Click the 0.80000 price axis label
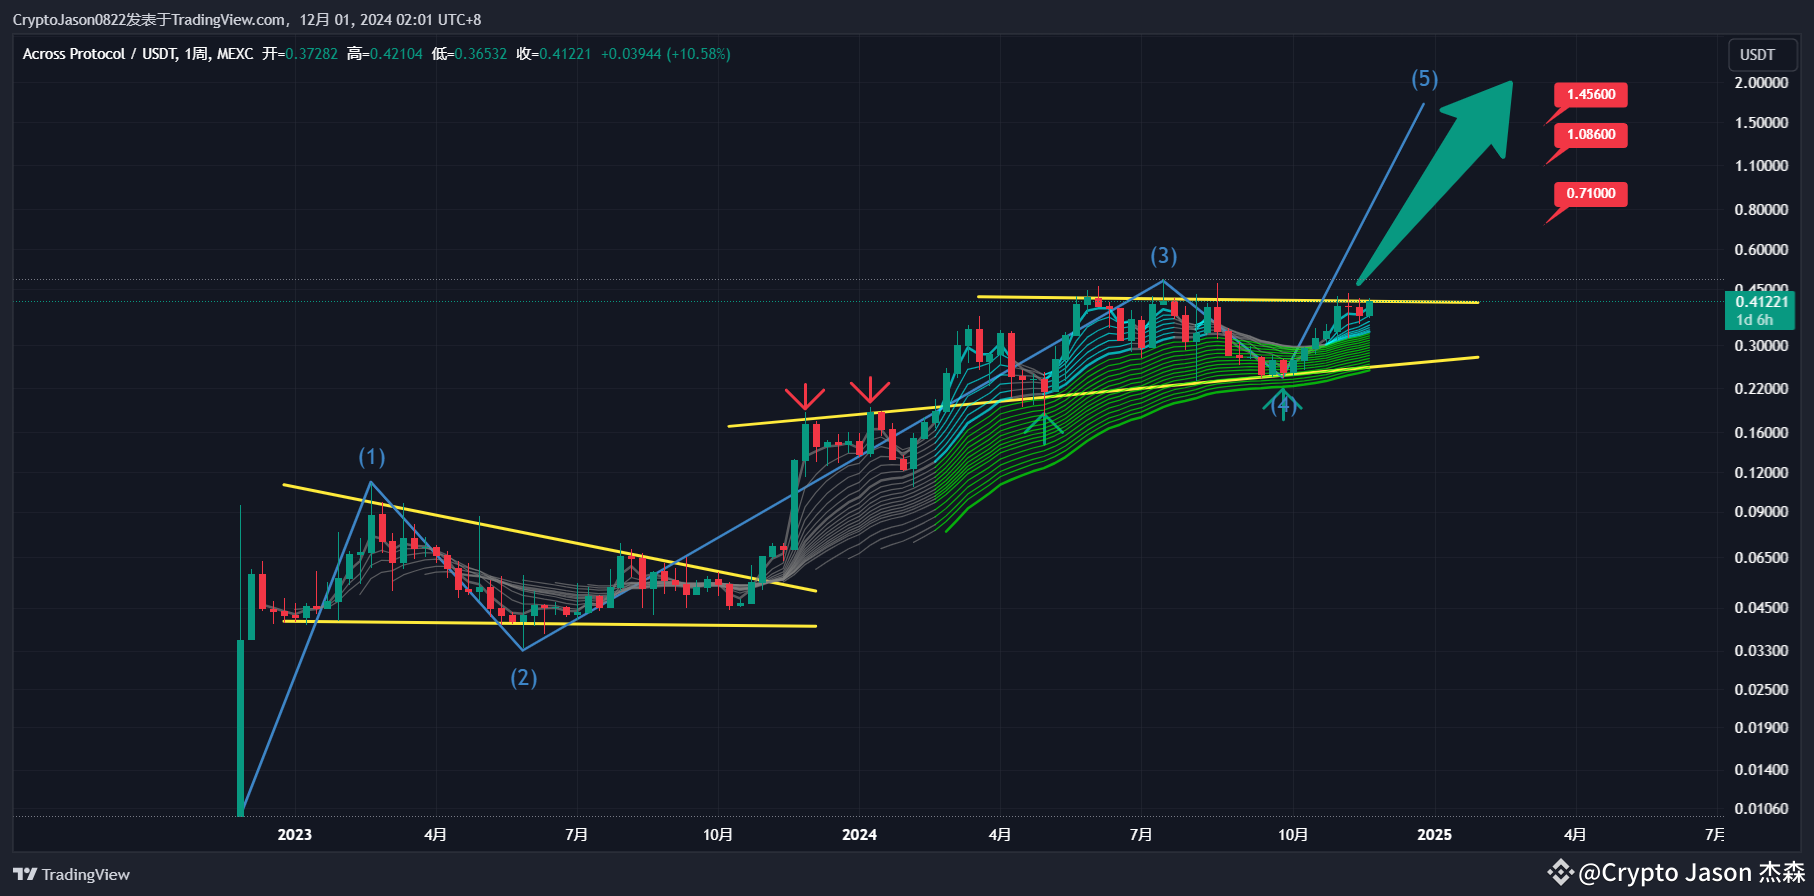The width and height of the screenshot is (1814, 896). click(1761, 210)
